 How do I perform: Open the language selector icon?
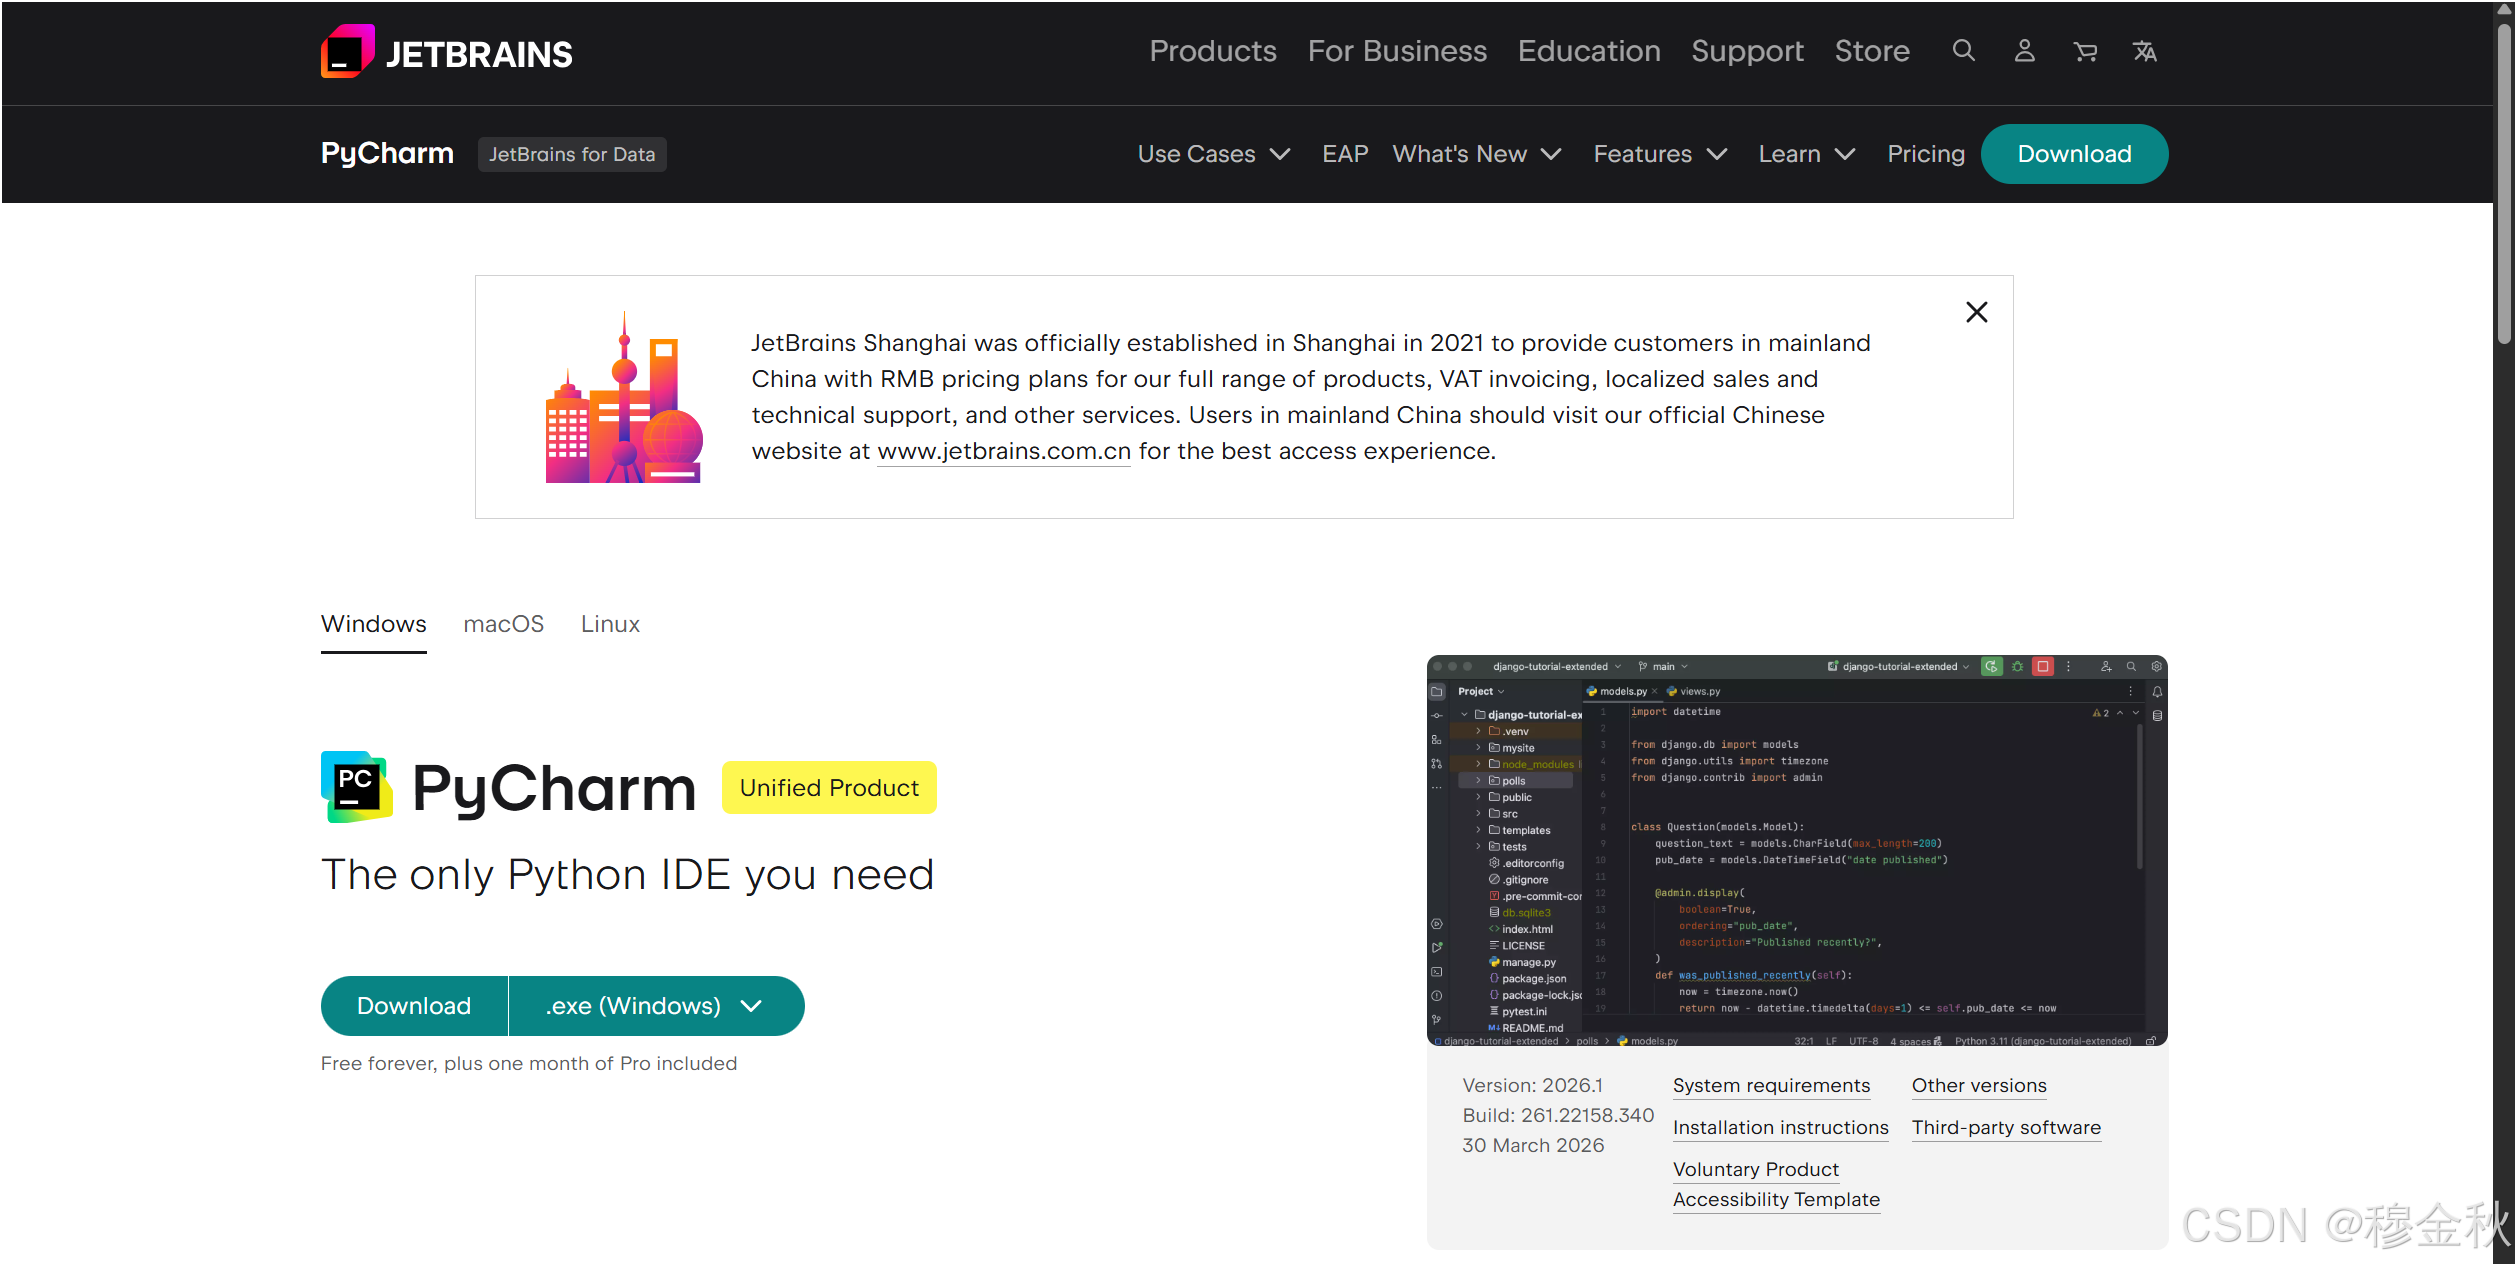2144,51
